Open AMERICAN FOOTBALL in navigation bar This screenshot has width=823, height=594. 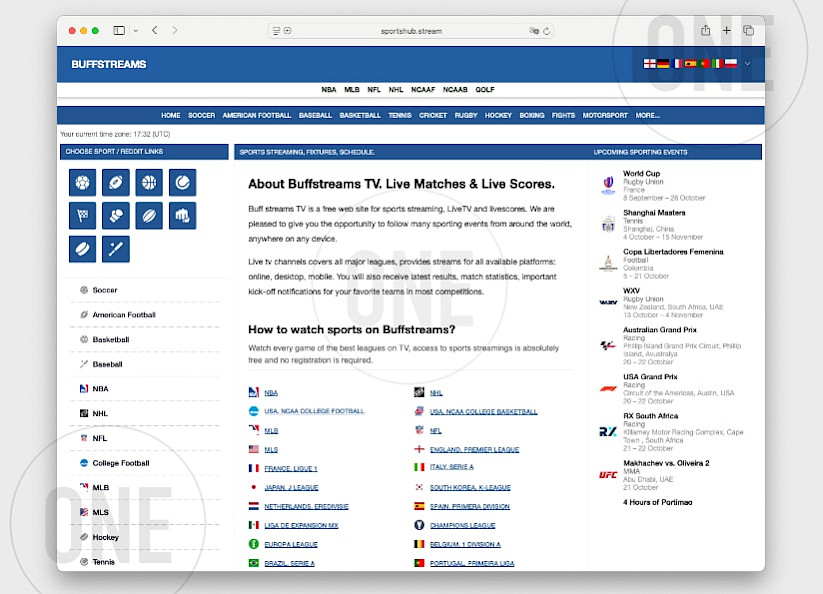(x=257, y=115)
